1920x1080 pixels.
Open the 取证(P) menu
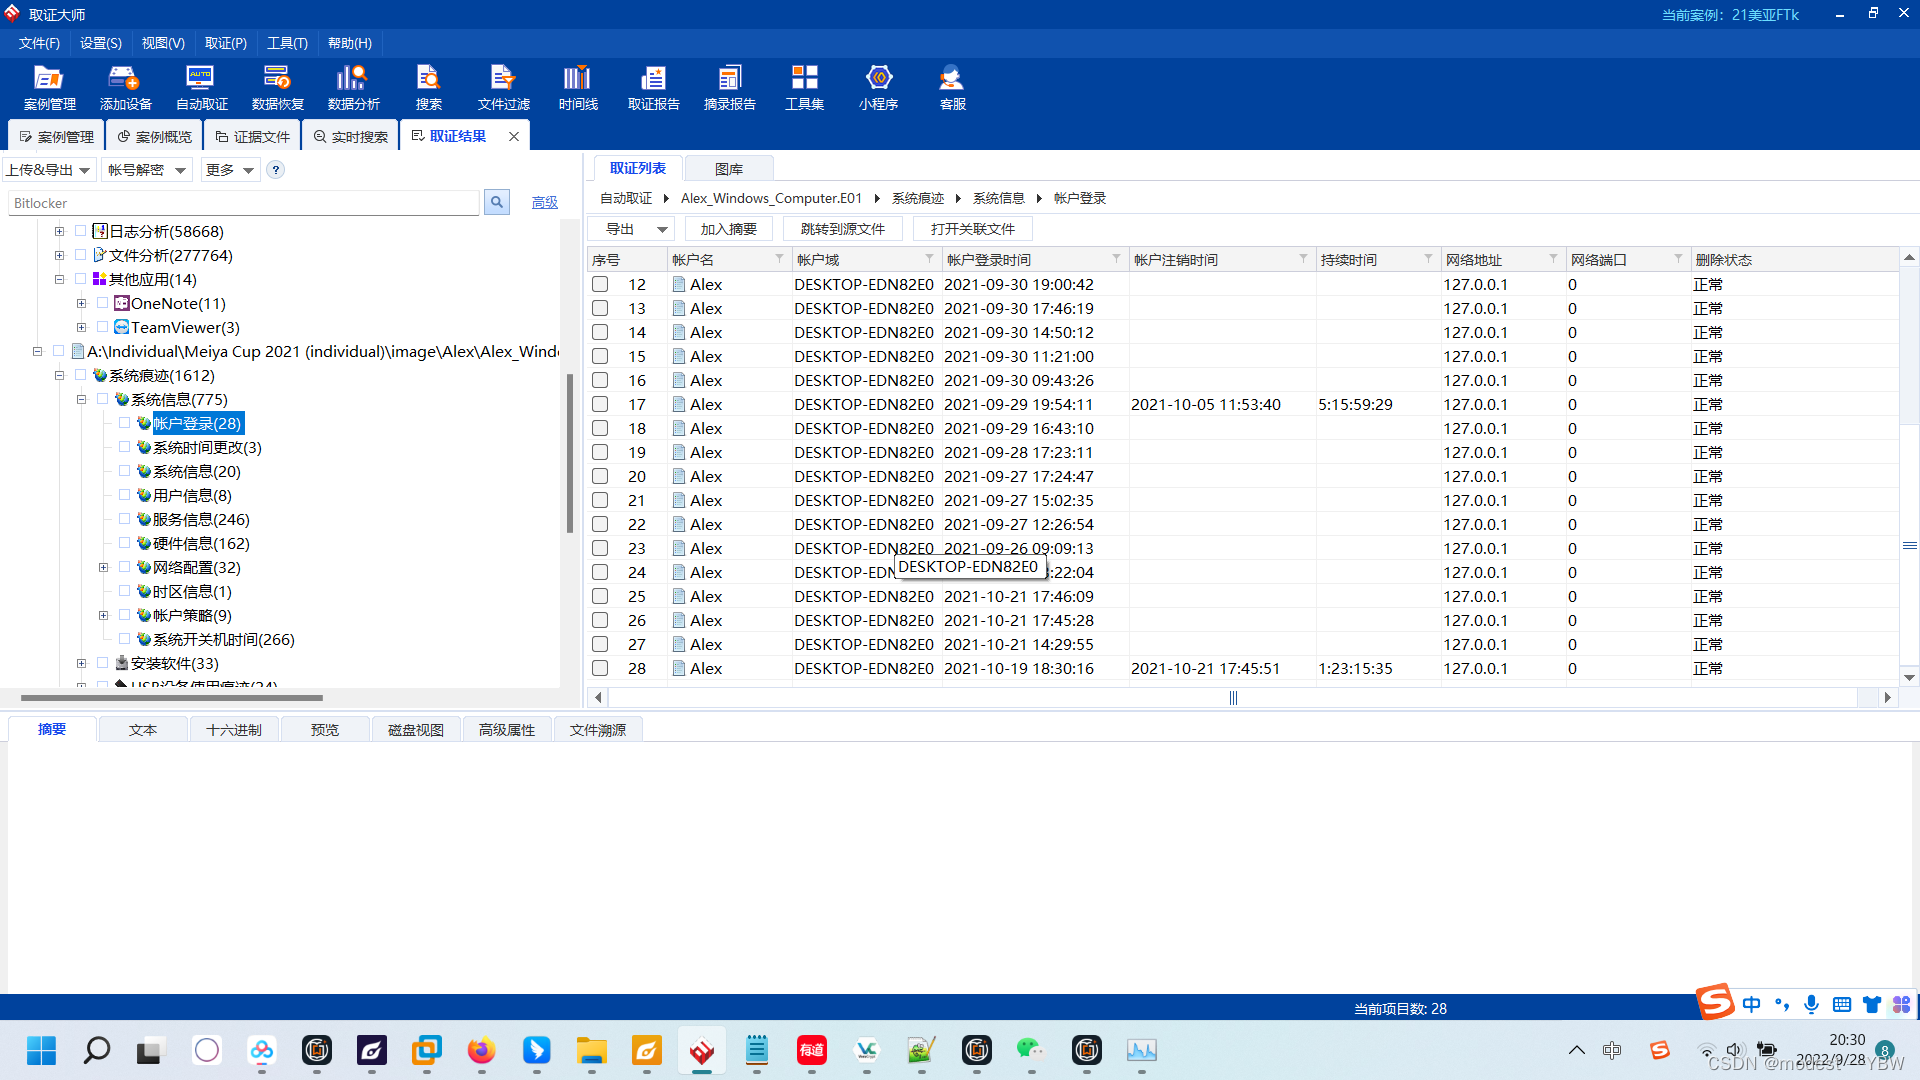(225, 43)
